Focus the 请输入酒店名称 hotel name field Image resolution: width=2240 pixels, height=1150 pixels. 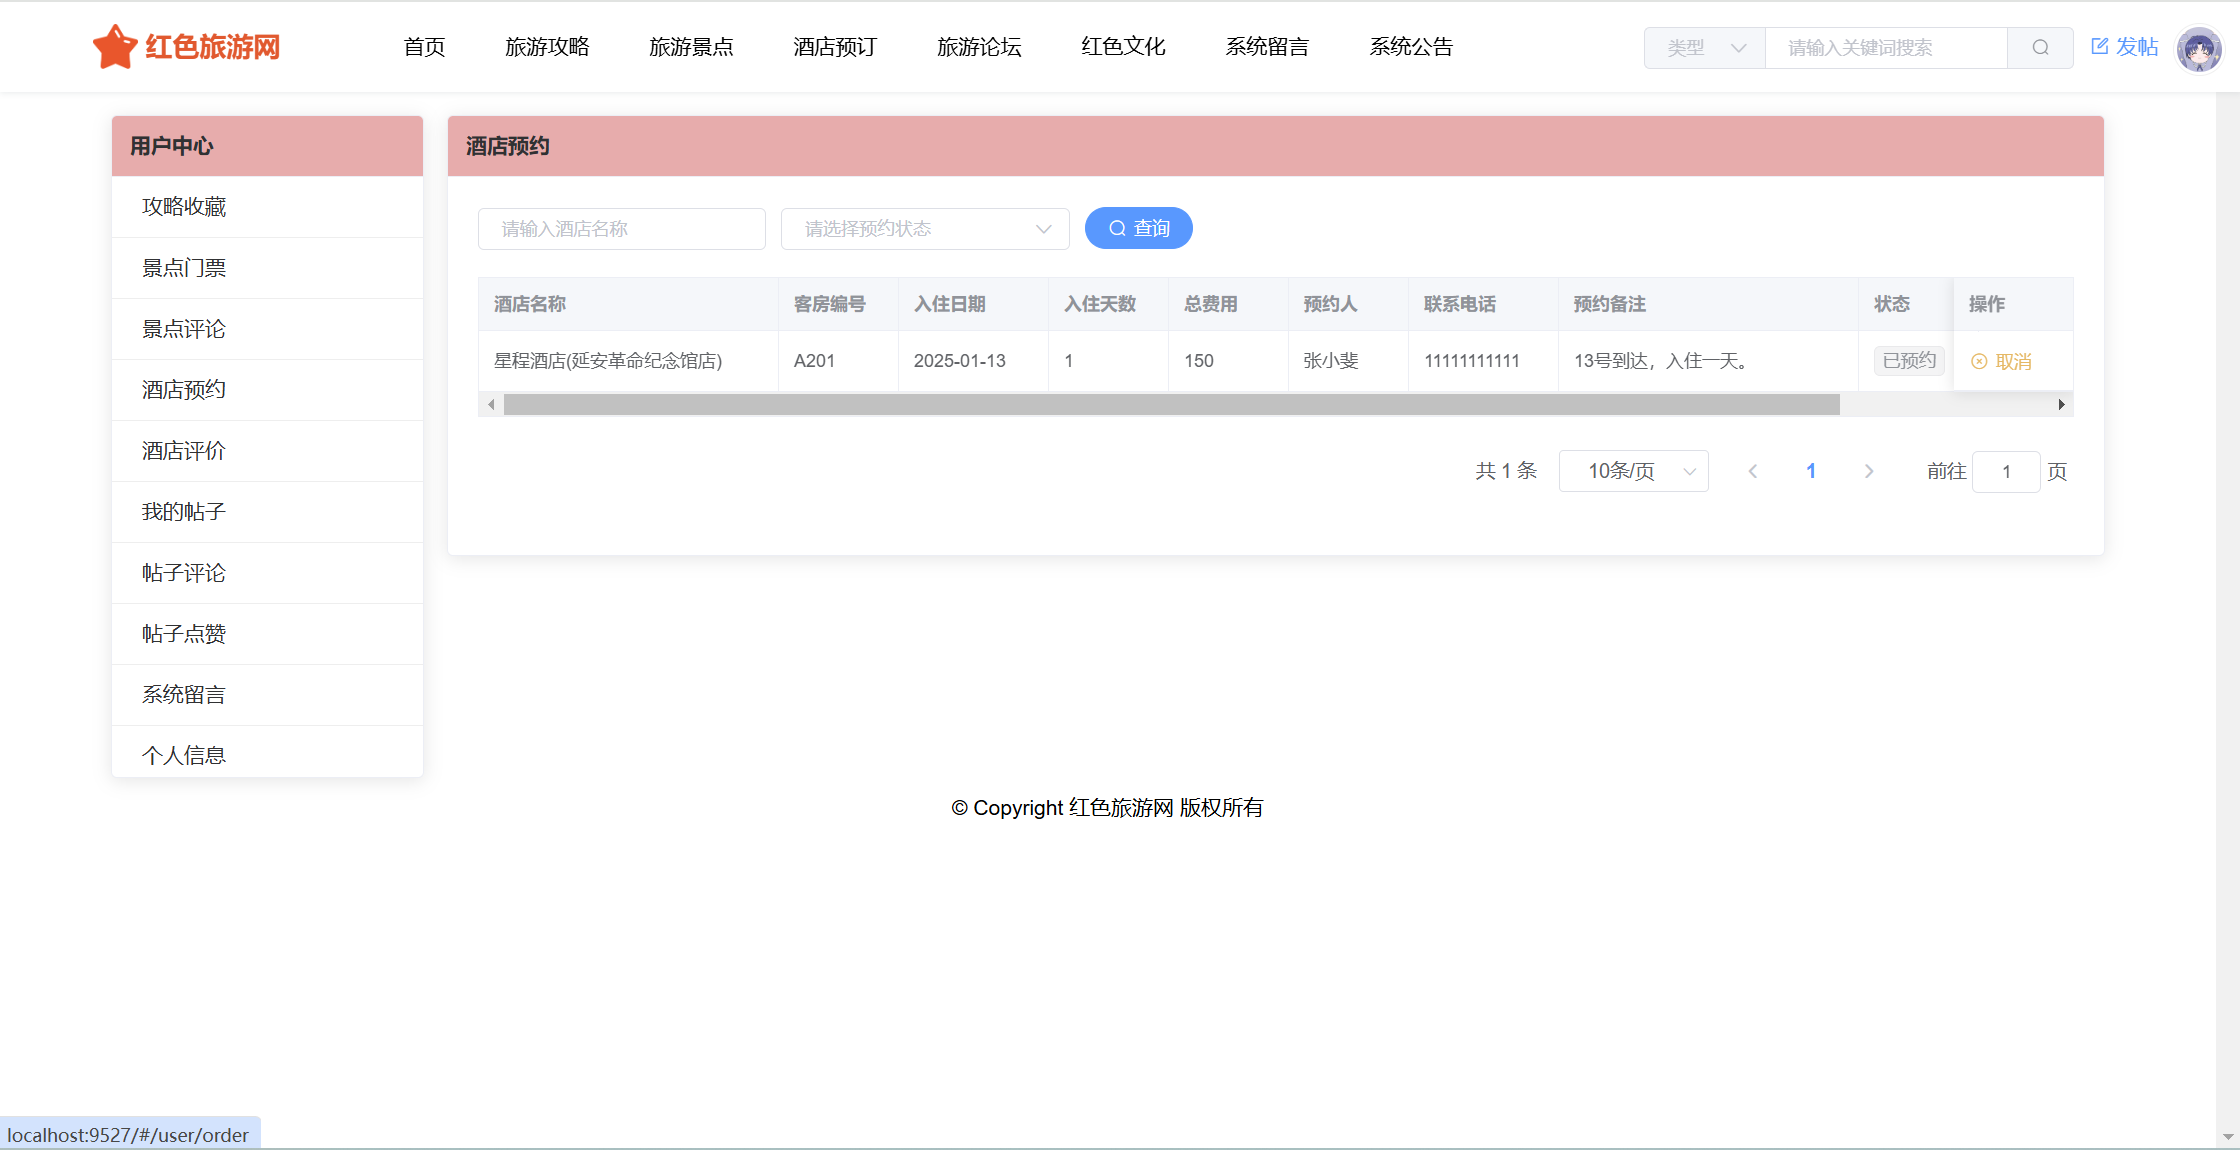coord(621,229)
